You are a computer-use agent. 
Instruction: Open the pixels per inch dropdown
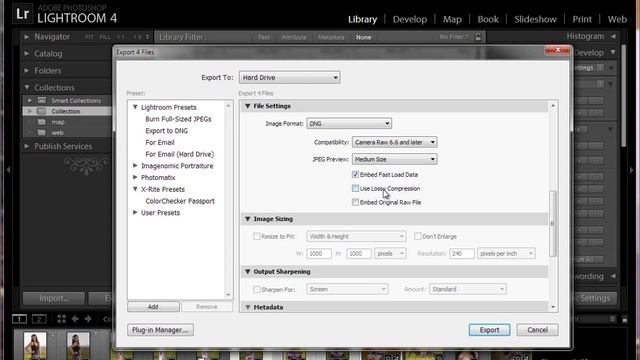point(506,253)
